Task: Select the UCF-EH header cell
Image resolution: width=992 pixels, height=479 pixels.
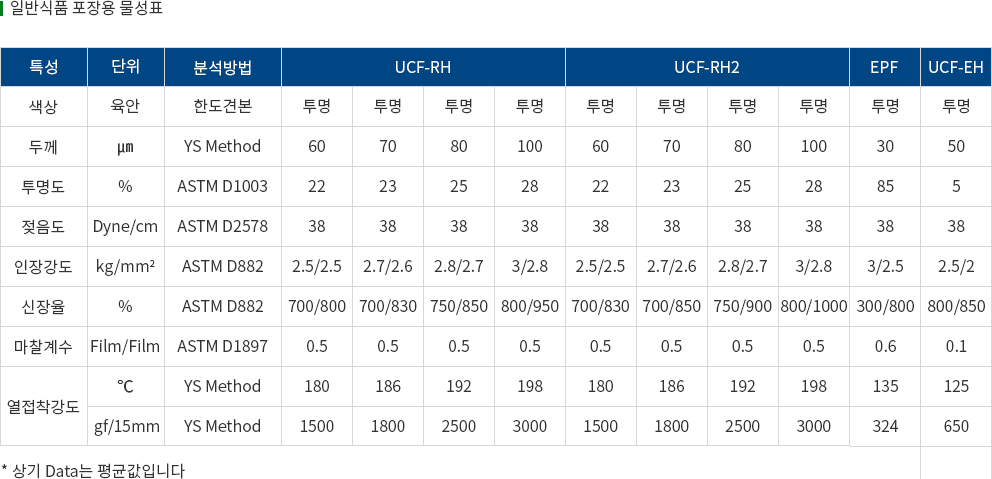Action: tap(956, 67)
